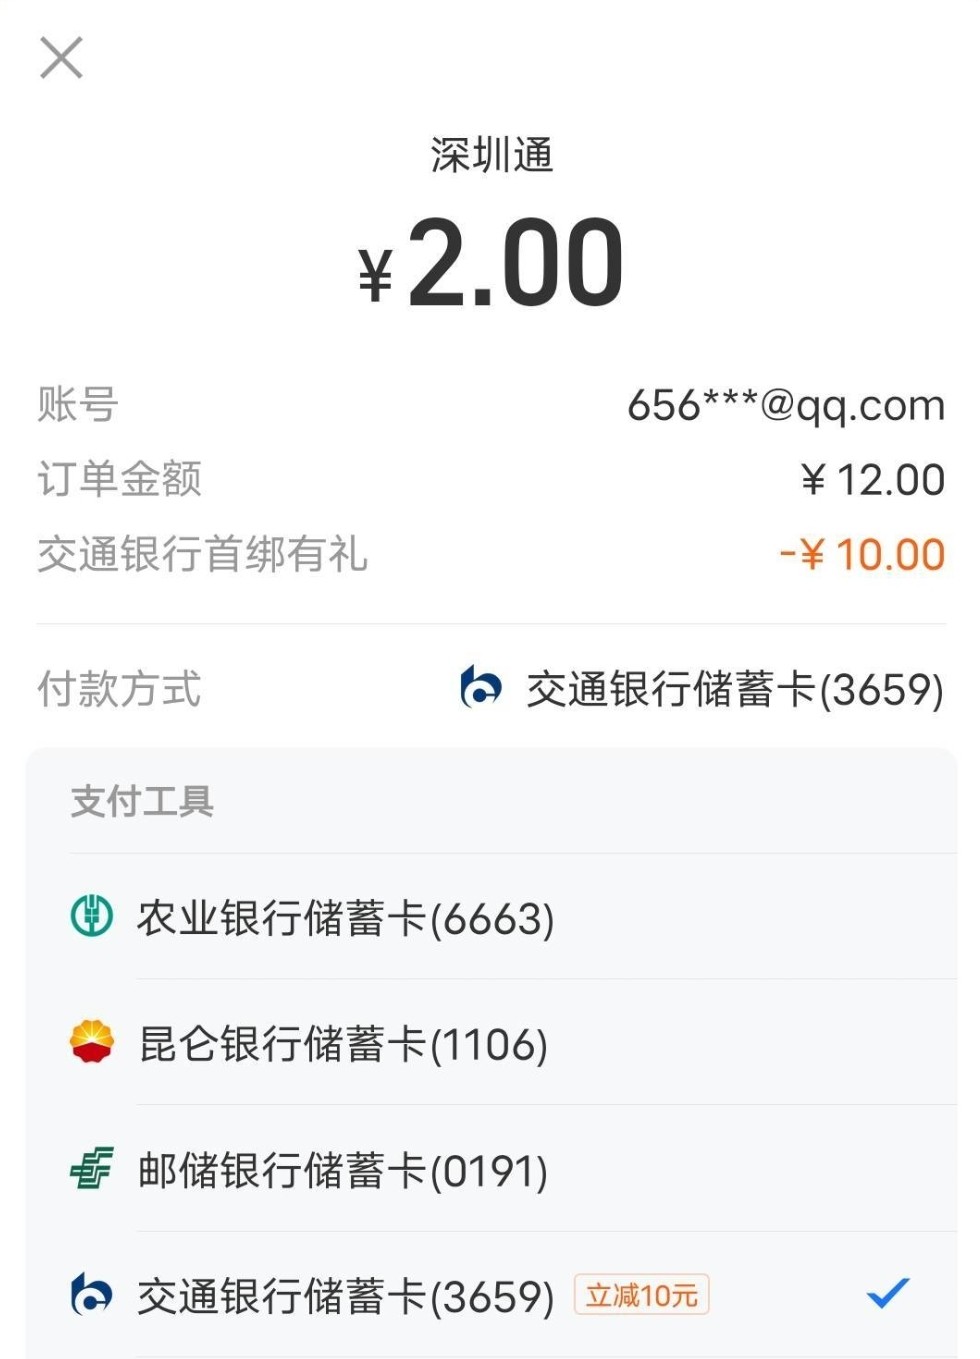
Task: Click the Postal Savings Bank logo icon
Action: 92,1168
